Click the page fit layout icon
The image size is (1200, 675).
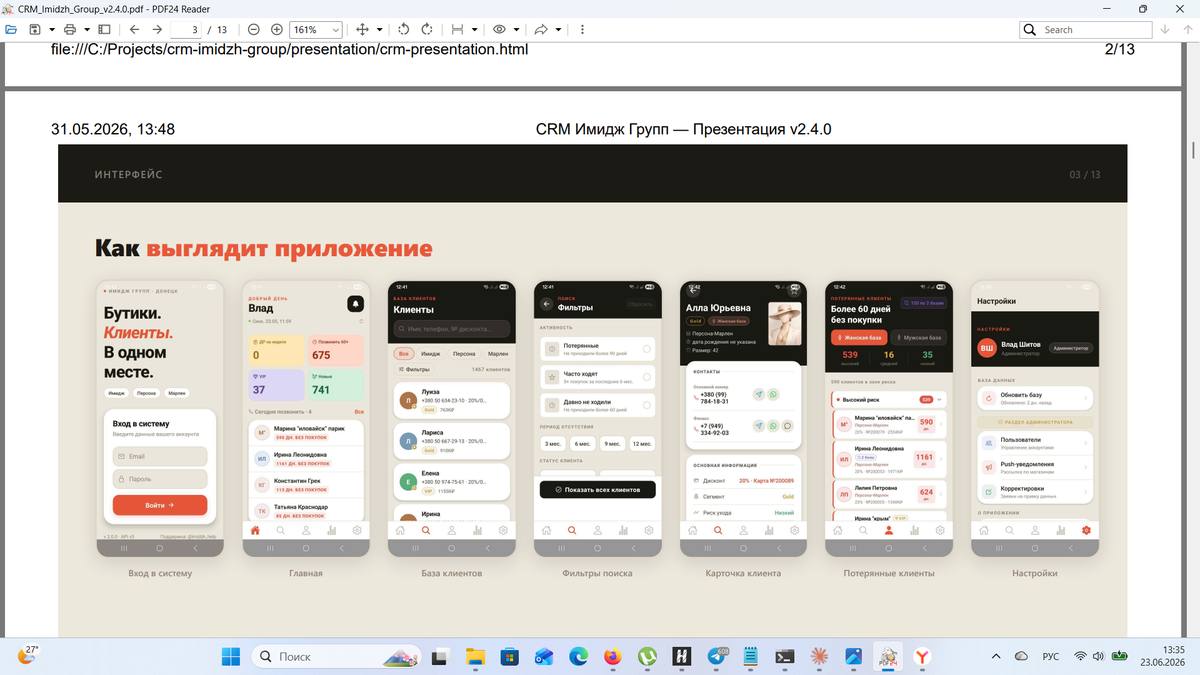point(458,30)
